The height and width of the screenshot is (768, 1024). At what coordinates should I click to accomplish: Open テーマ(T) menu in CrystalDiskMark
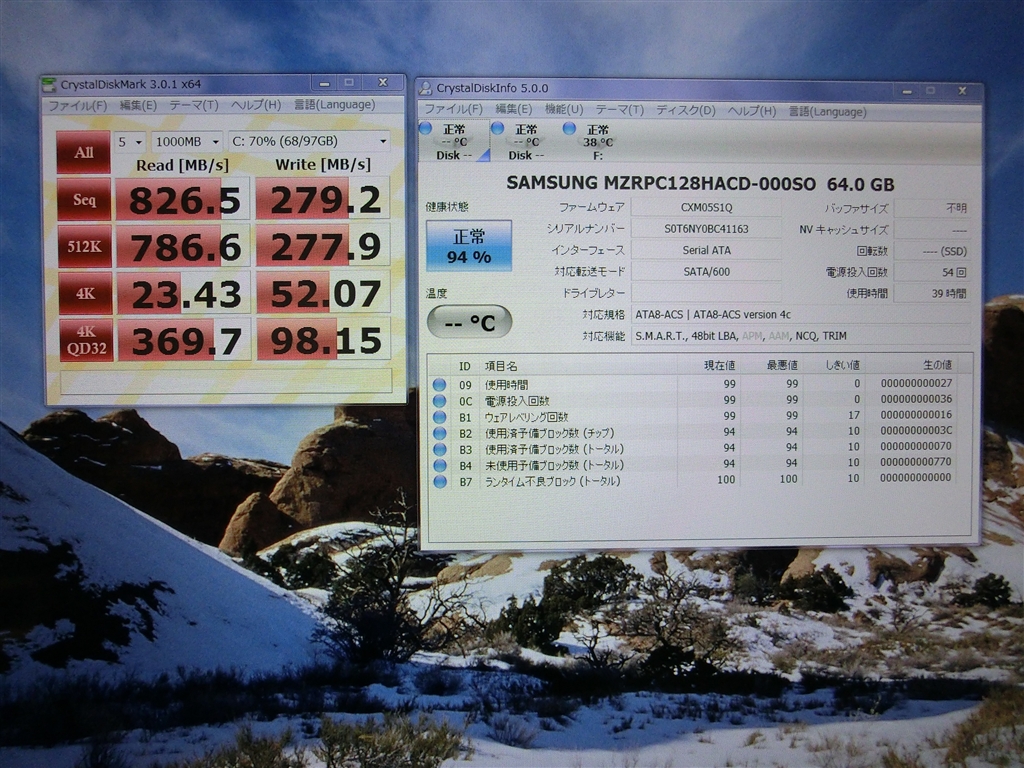pos(193,105)
